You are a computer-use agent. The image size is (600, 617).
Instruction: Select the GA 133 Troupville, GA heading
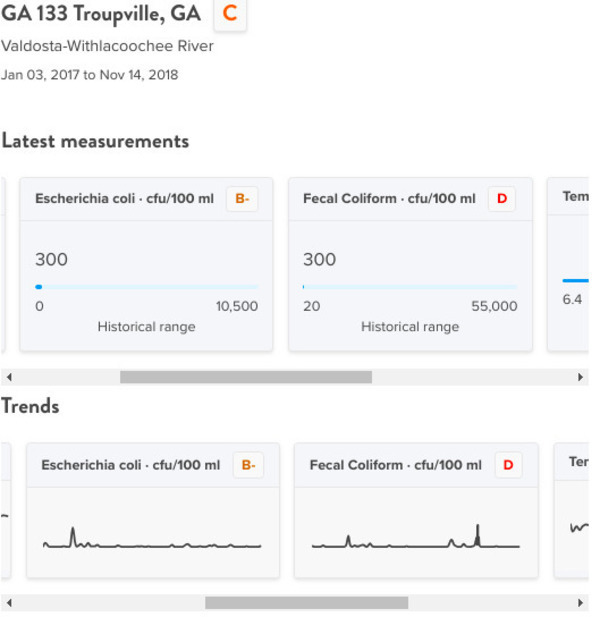[x=101, y=14]
